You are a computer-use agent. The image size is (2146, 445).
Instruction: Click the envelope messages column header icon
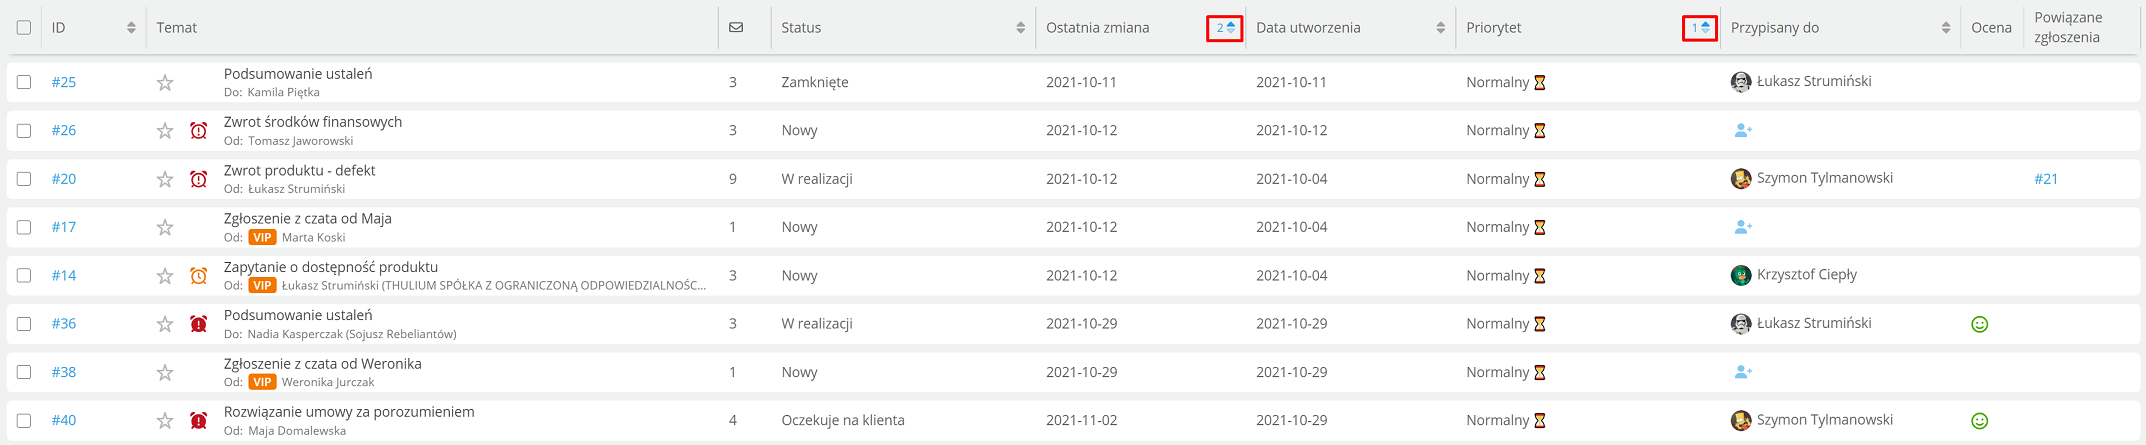736,28
